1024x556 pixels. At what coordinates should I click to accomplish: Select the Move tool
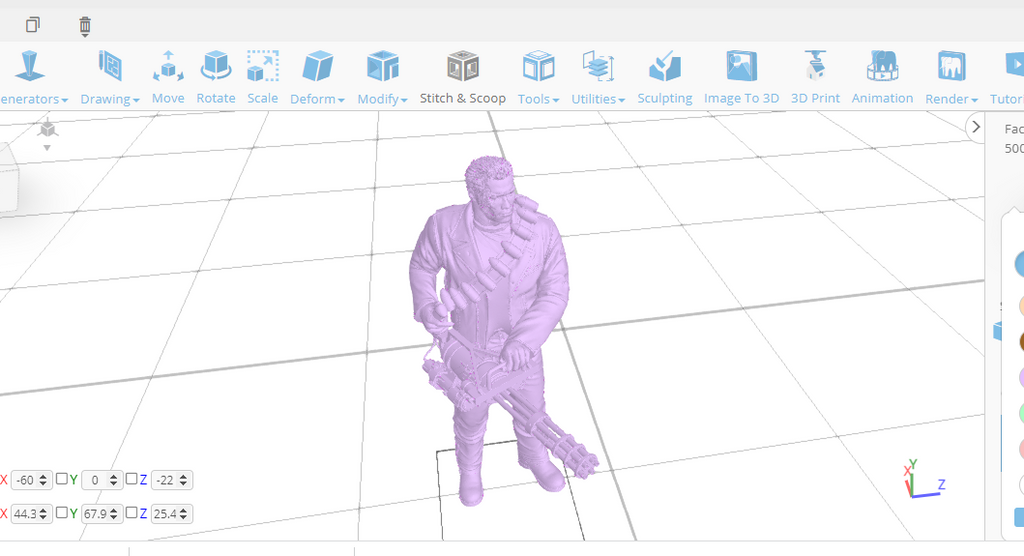pyautogui.click(x=168, y=77)
